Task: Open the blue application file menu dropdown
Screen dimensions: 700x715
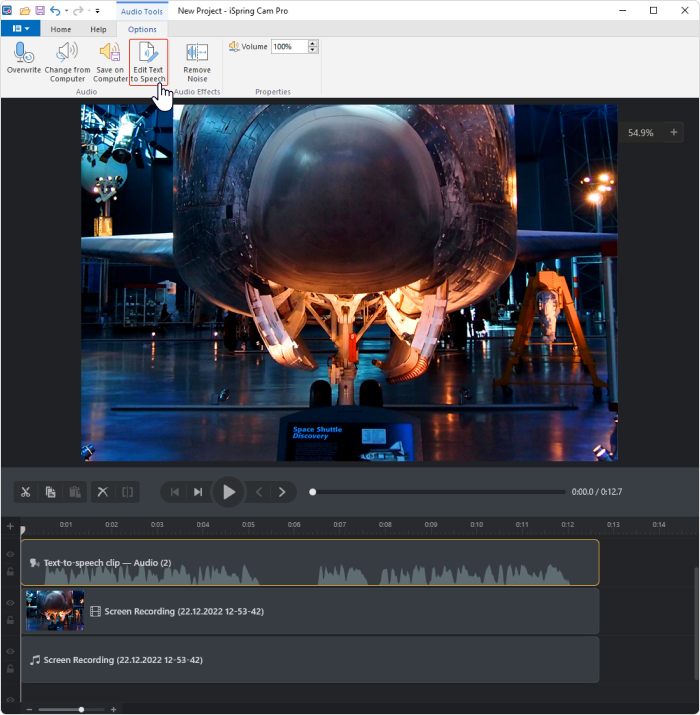Action: pyautogui.click(x=20, y=29)
